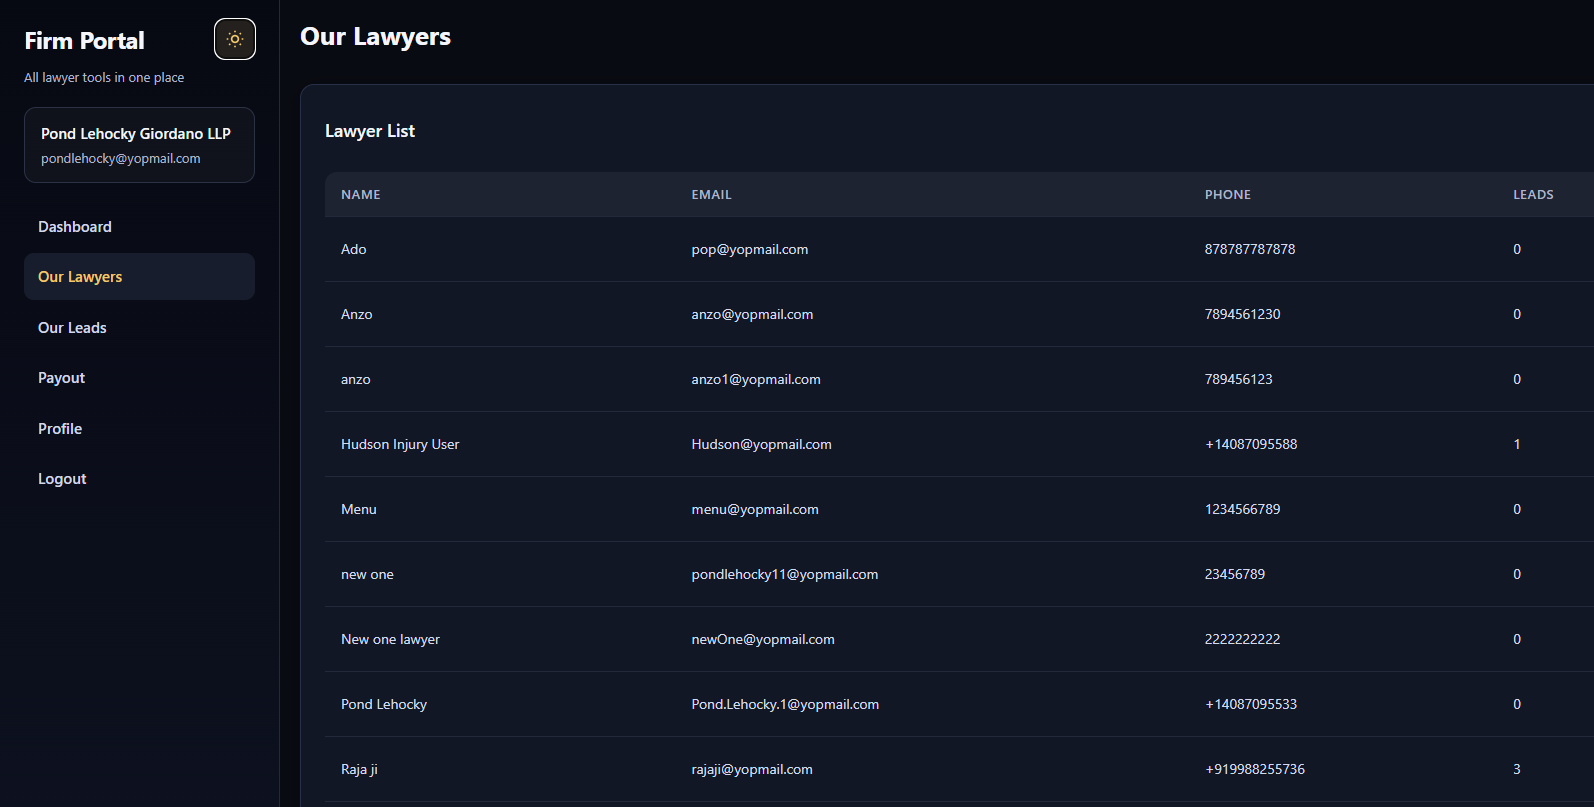Open the Profile page
Image resolution: width=1594 pixels, height=807 pixels.
(139, 429)
